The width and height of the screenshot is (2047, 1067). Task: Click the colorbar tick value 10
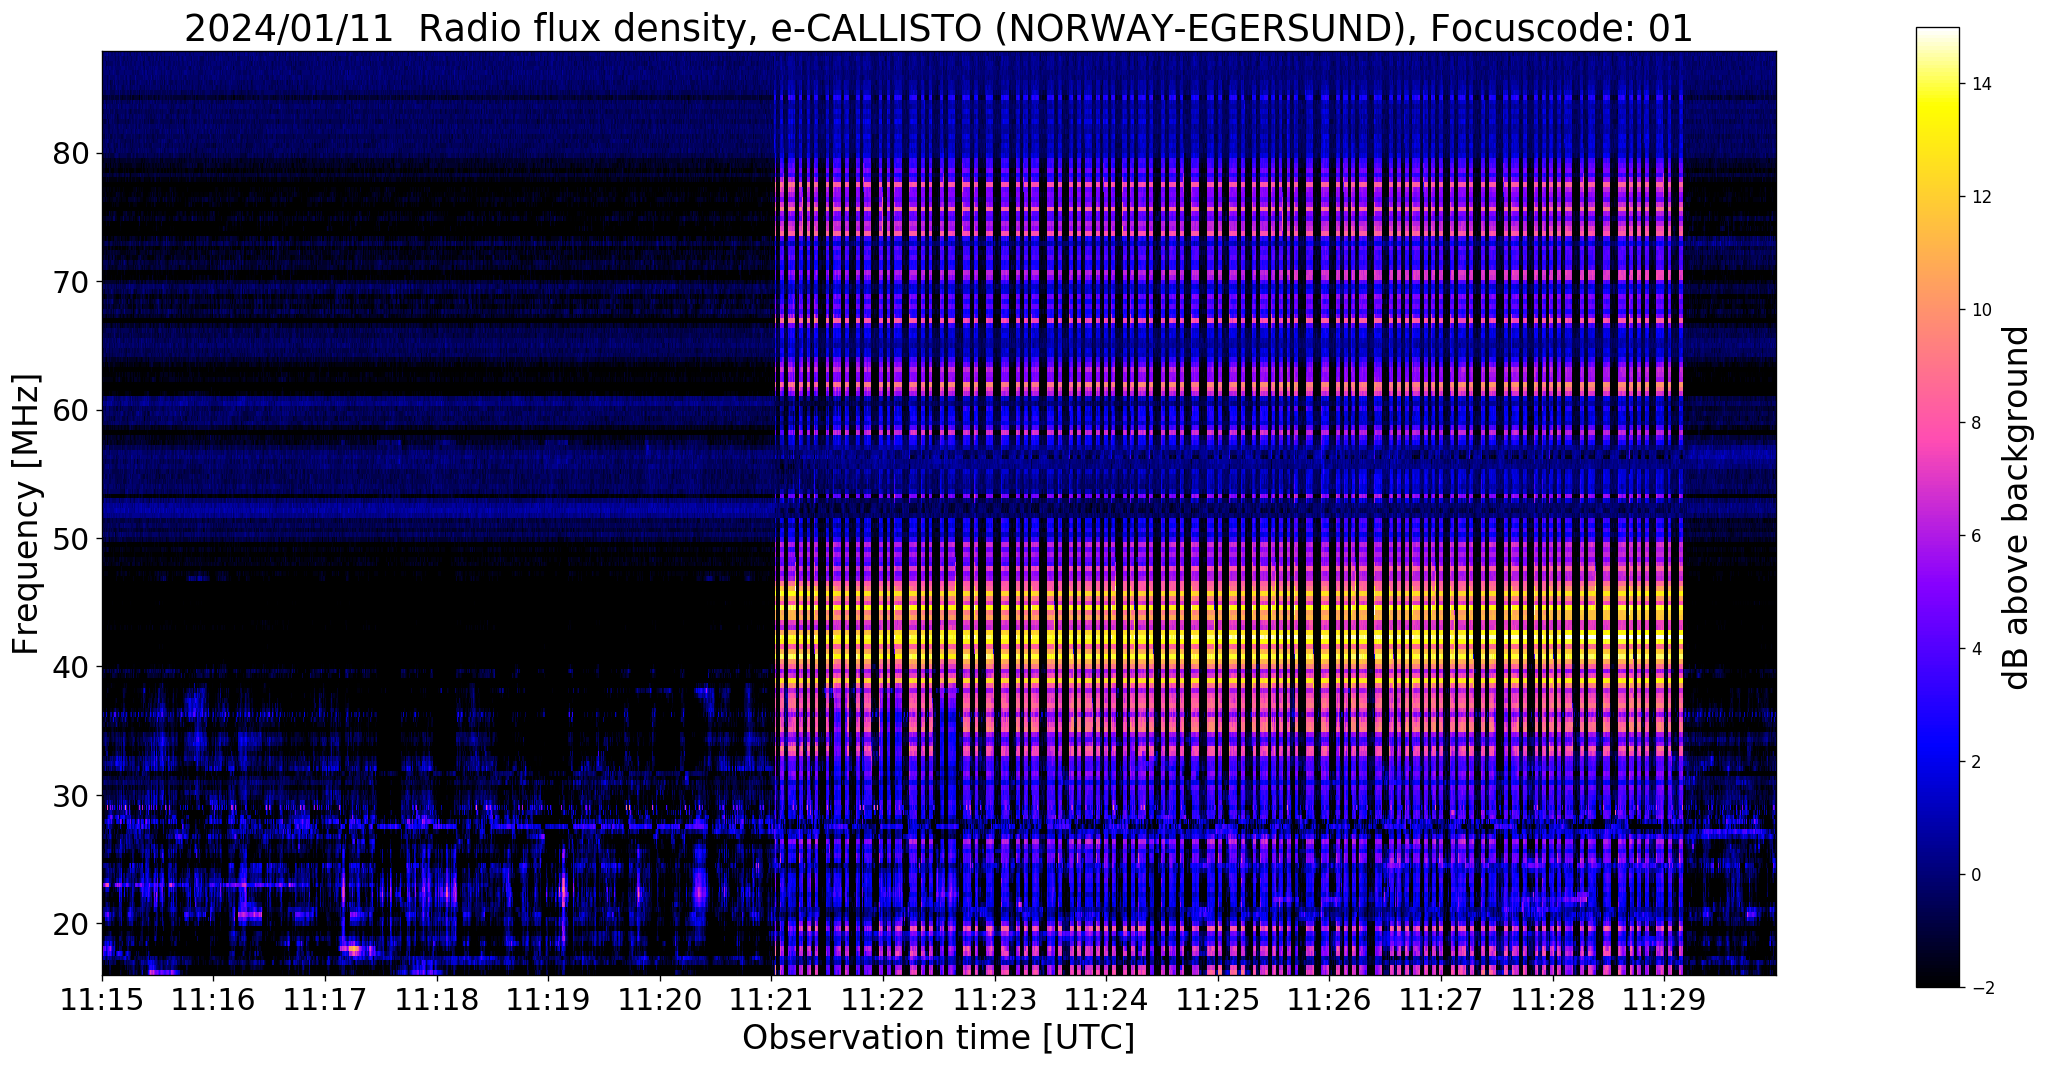click(1981, 310)
